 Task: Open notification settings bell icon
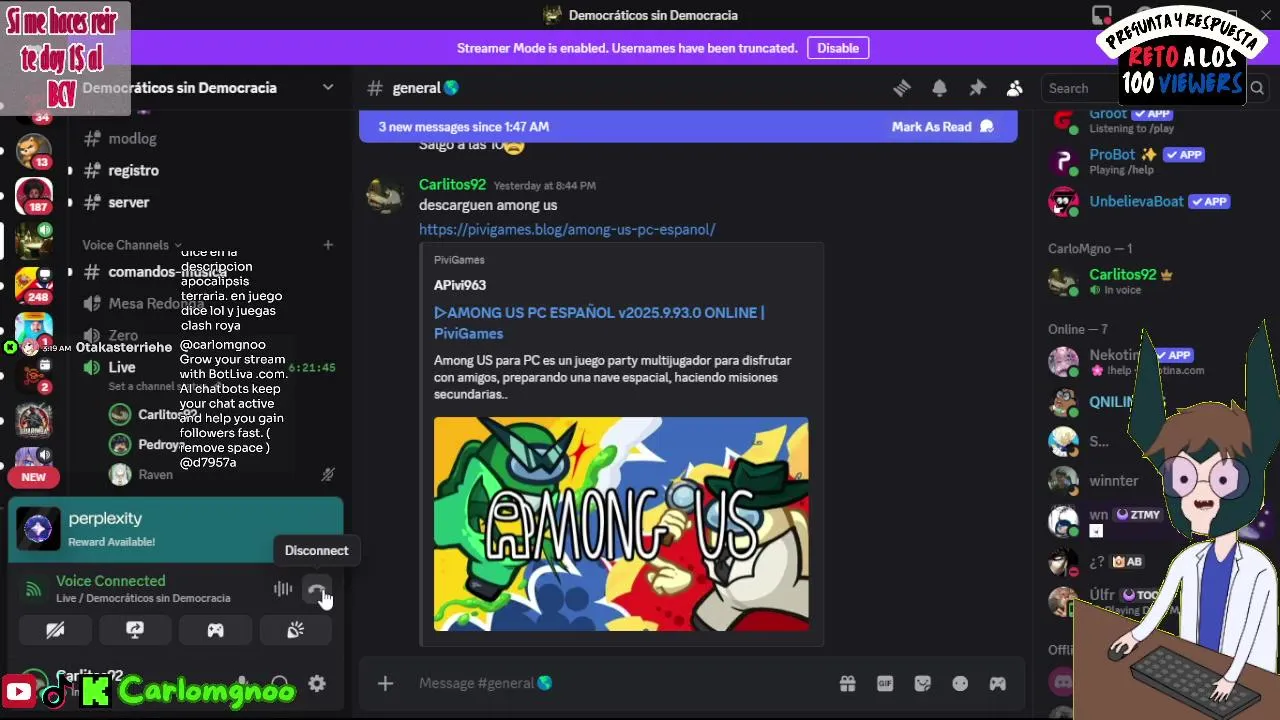click(x=939, y=88)
